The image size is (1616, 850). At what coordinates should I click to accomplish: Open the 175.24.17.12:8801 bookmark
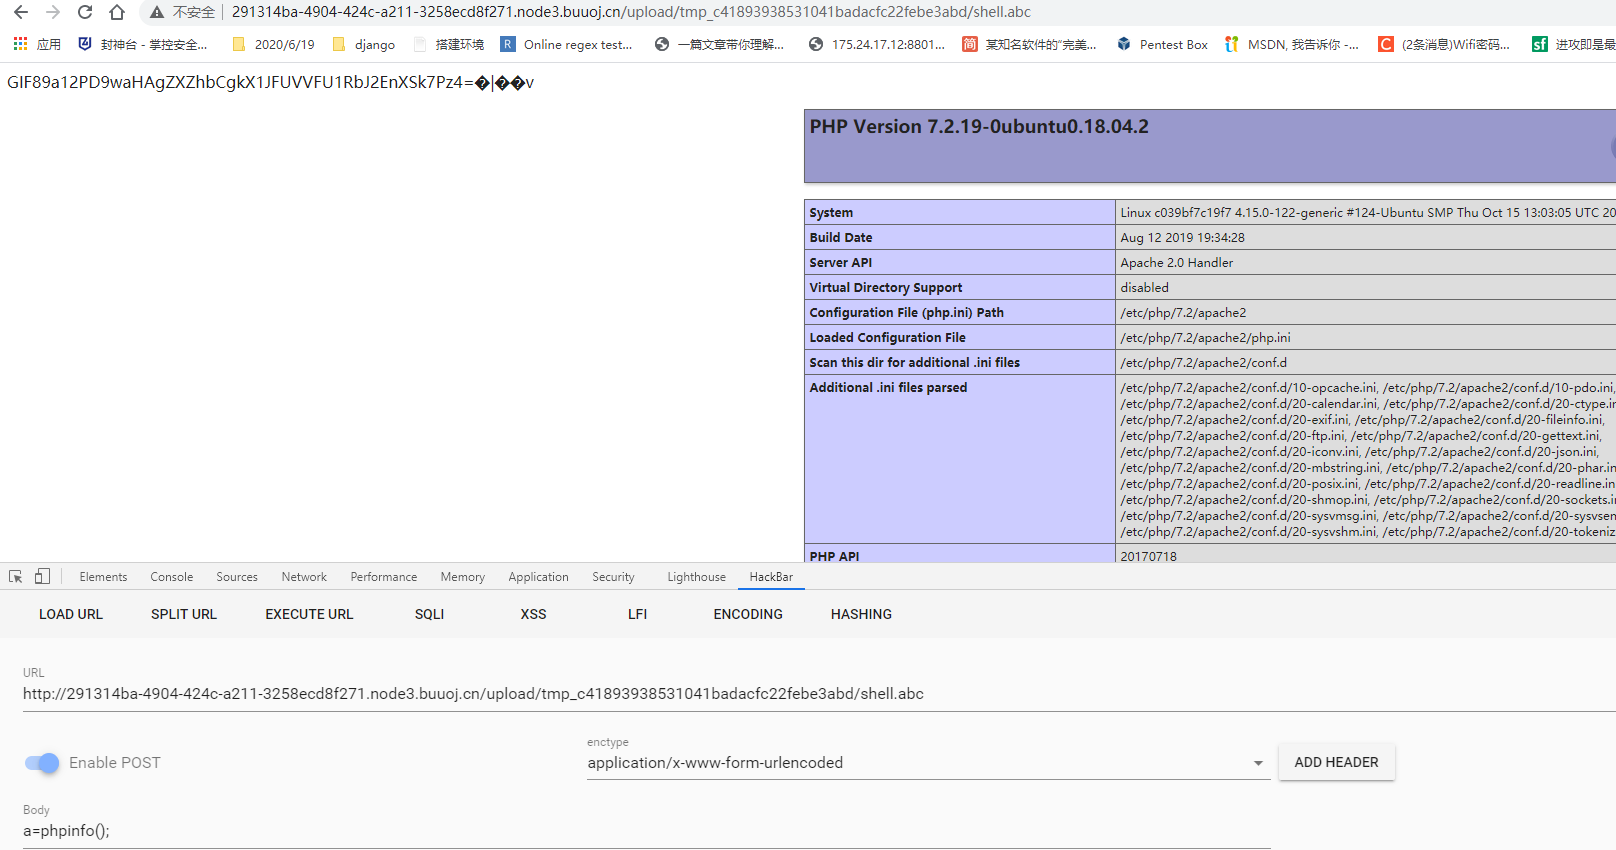(x=877, y=44)
